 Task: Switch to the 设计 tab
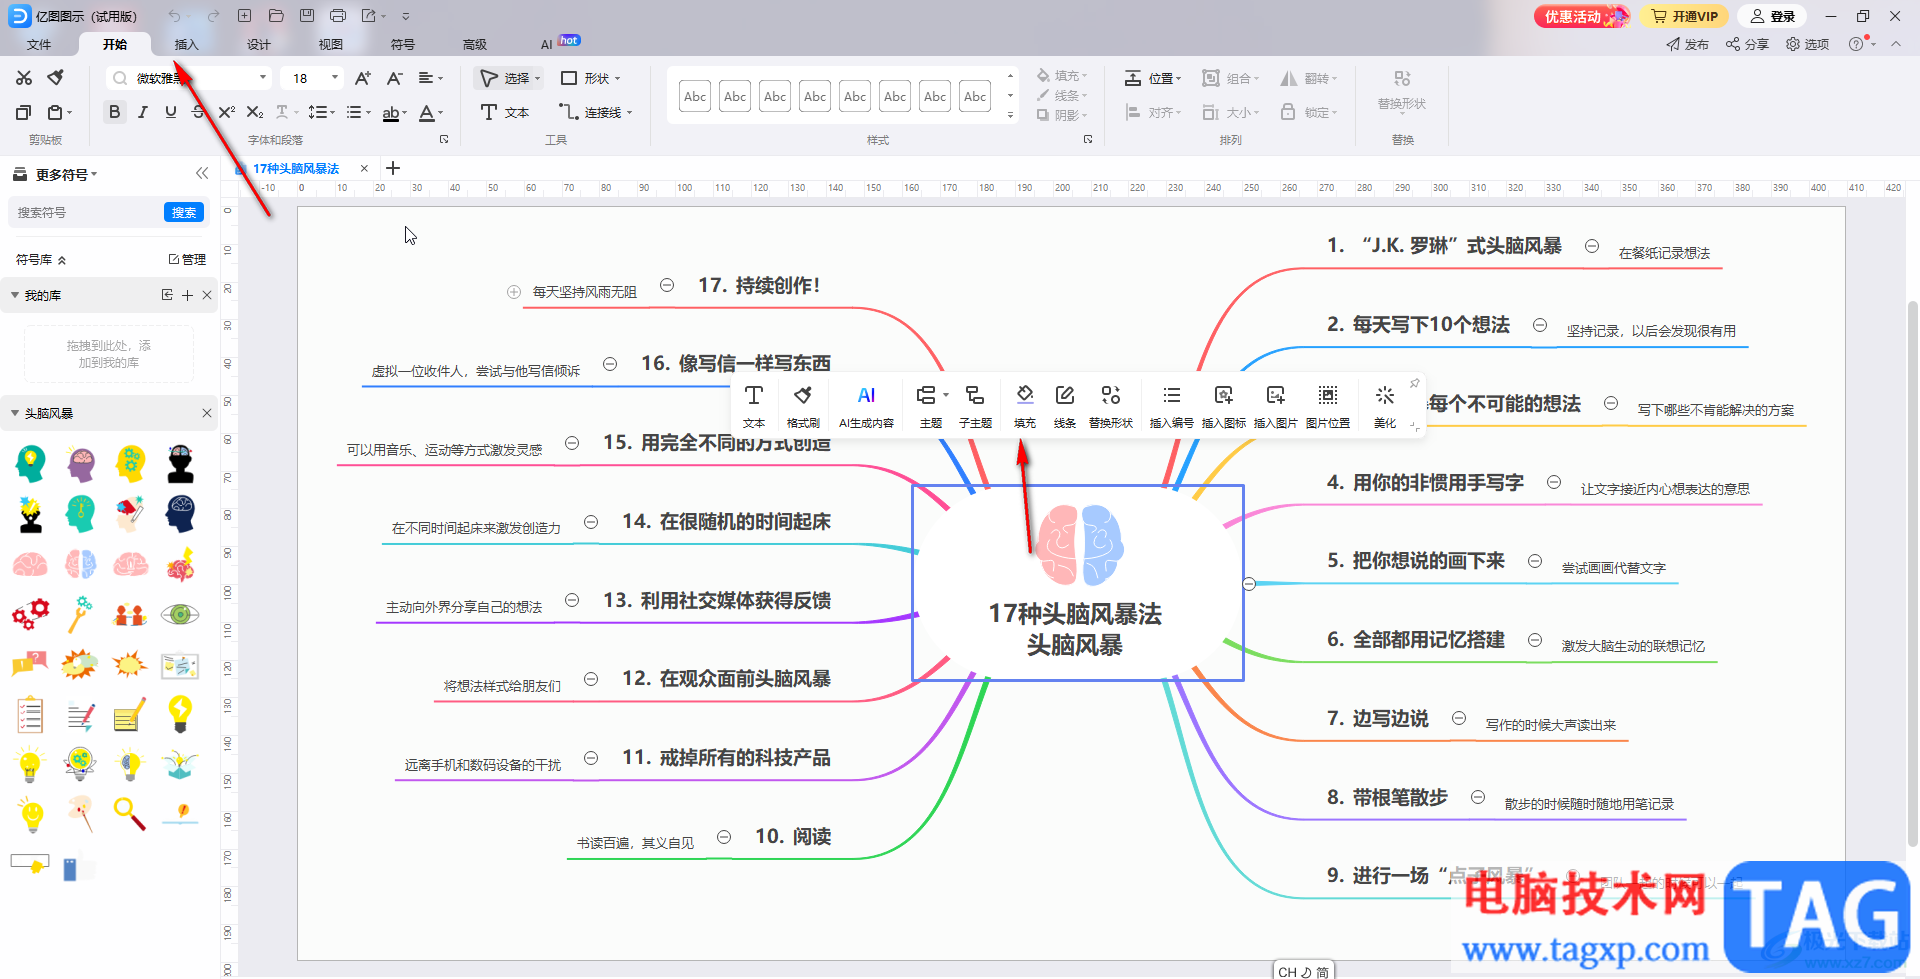click(259, 44)
